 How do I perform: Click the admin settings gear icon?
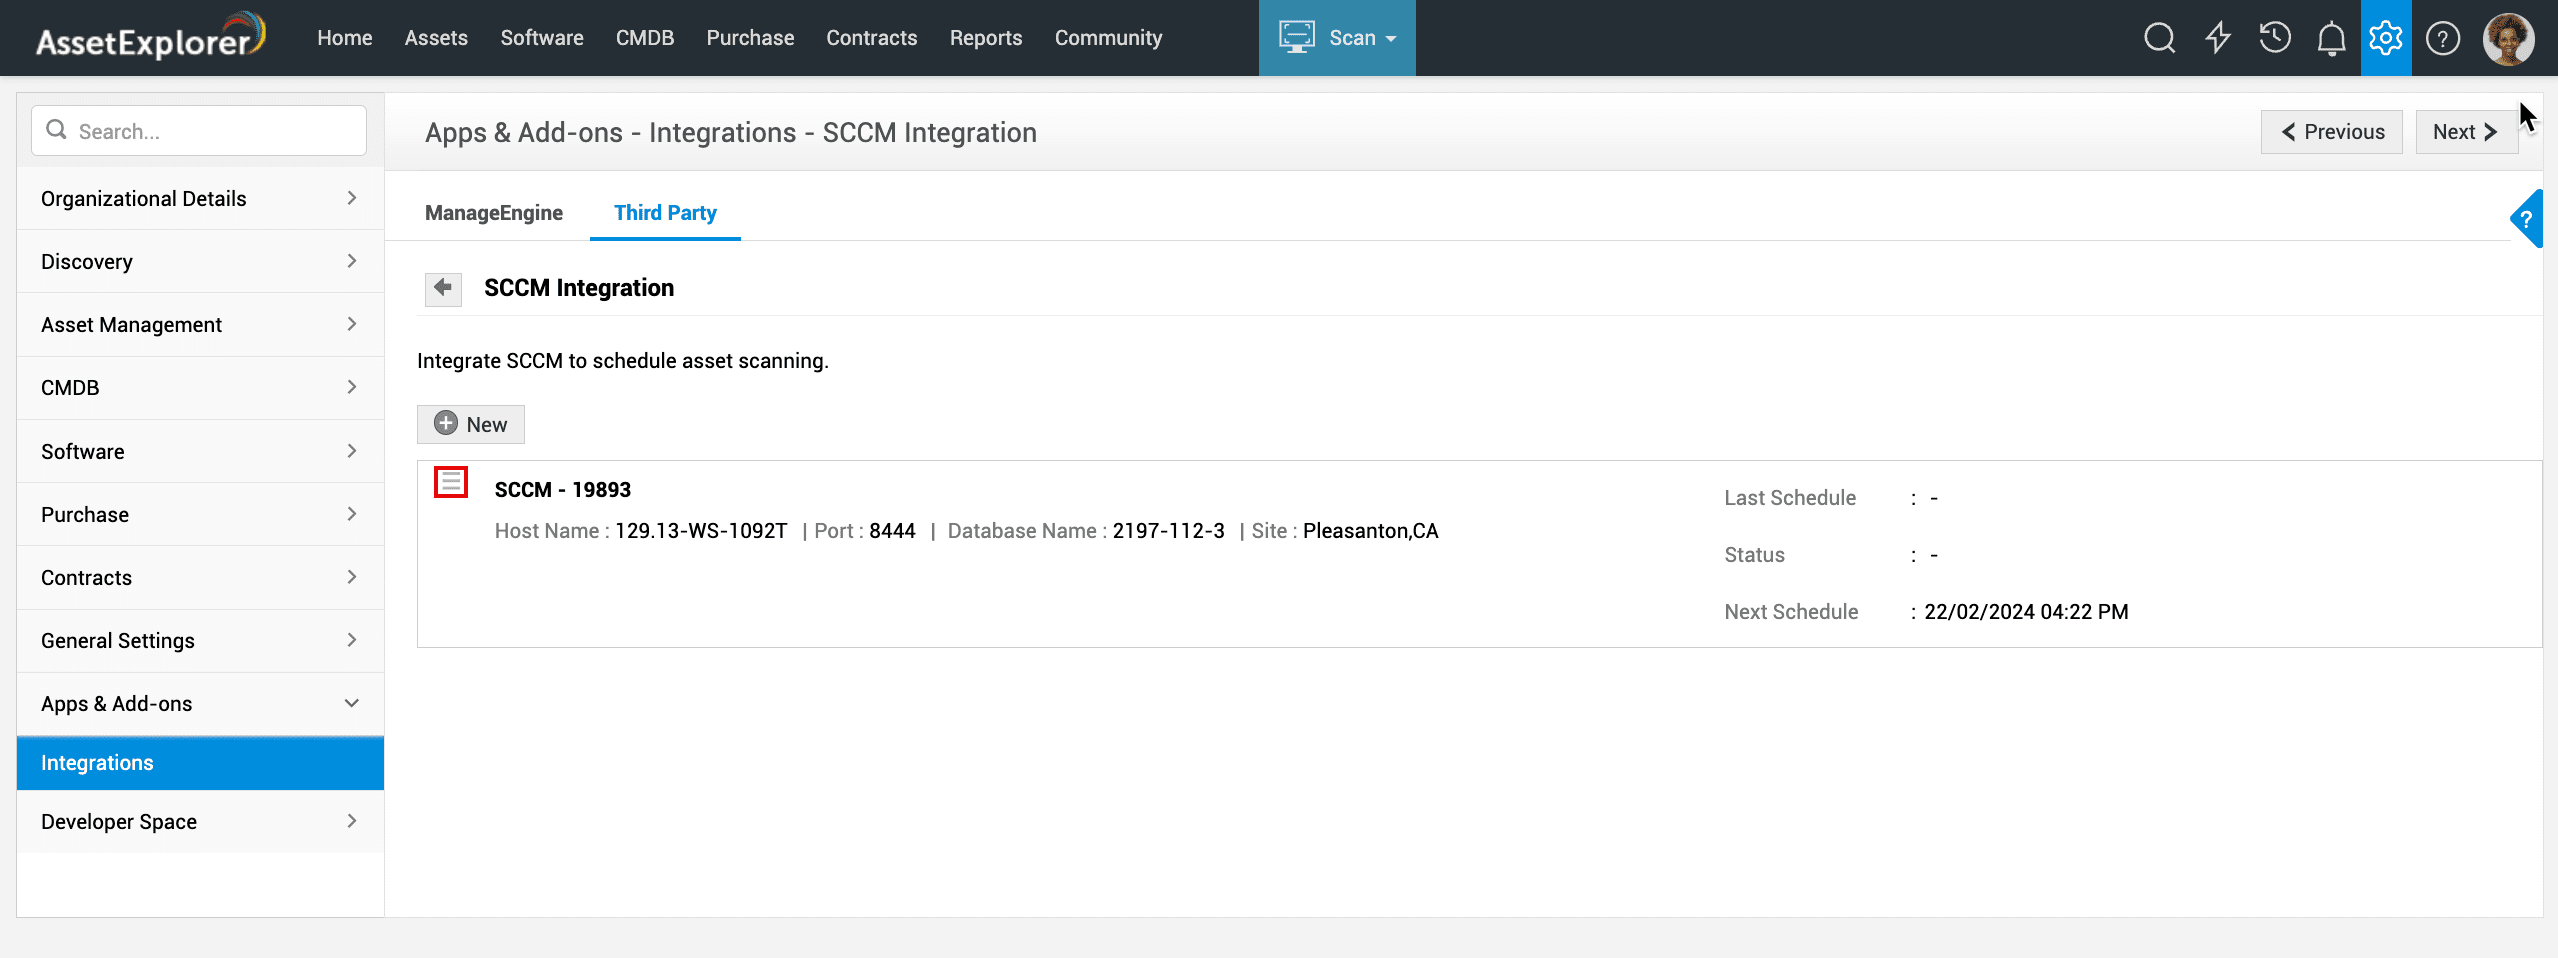pyautogui.click(x=2386, y=38)
